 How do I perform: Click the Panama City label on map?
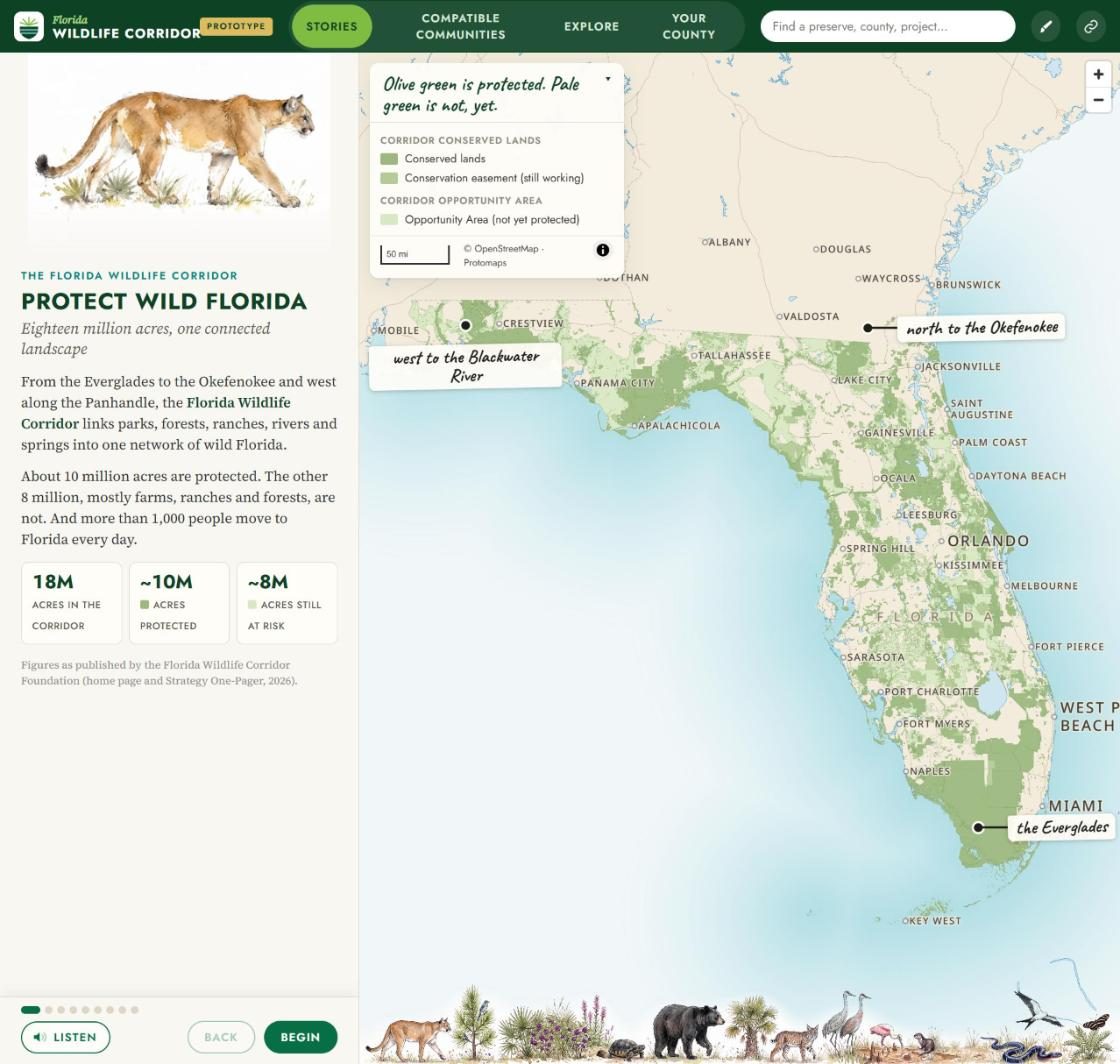(617, 383)
